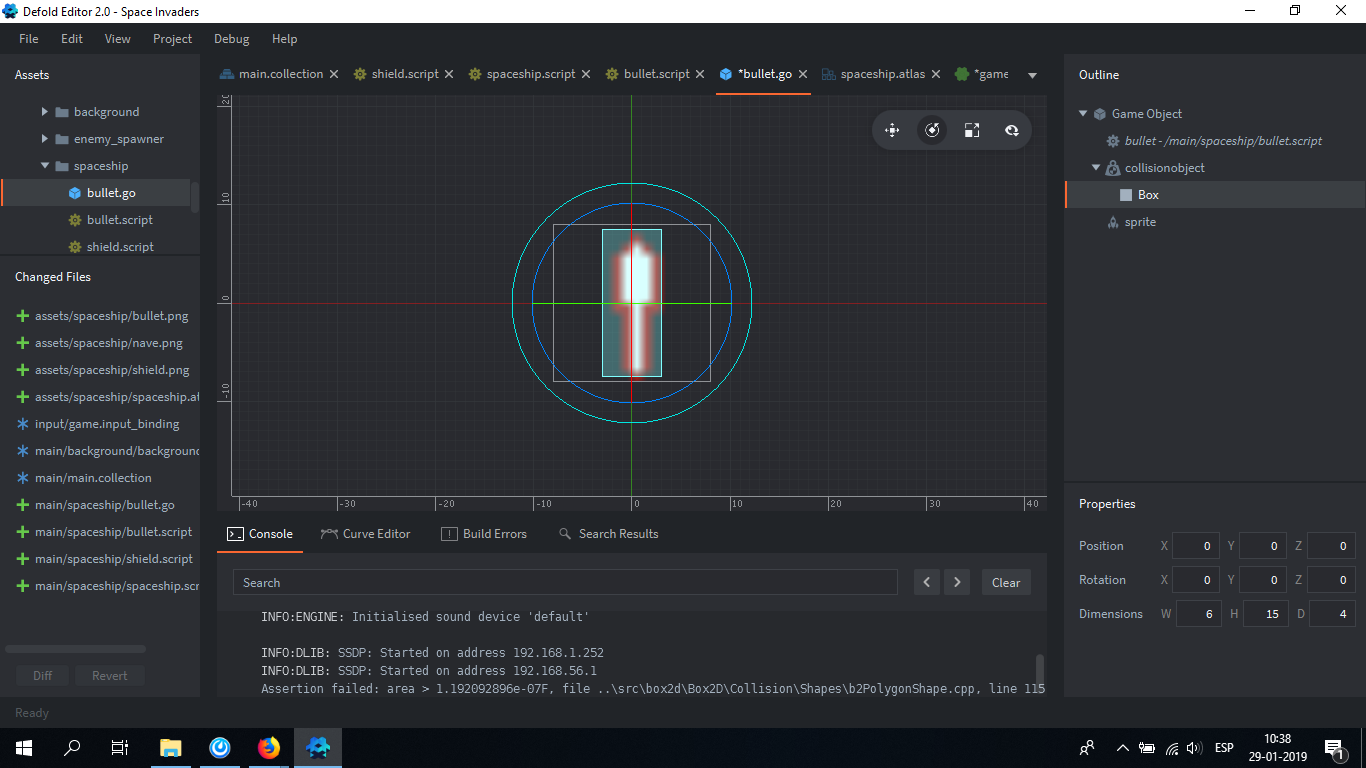Collapse the collisionobject node in Outline
The image size is (1366, 768).
click(1095, 168)
